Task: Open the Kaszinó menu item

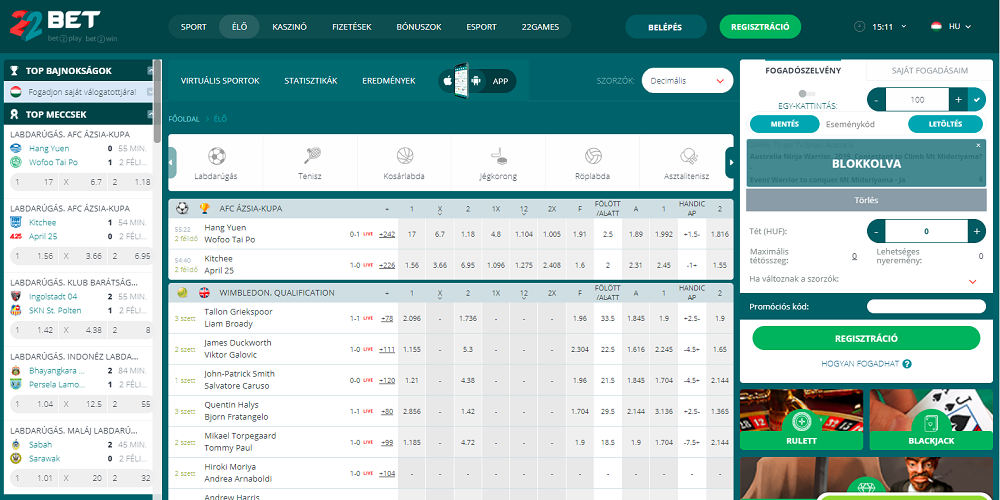Action: (x=290, y=27)
